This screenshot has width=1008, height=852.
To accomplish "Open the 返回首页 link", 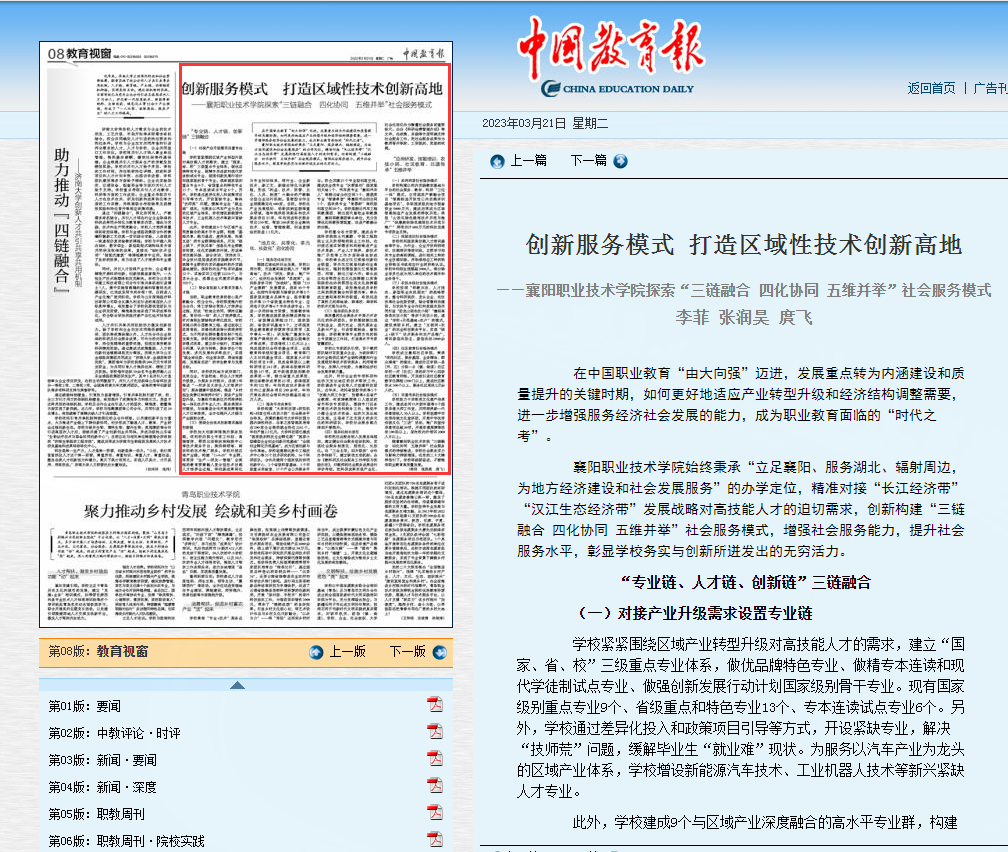I will click(x=931, y=88).
